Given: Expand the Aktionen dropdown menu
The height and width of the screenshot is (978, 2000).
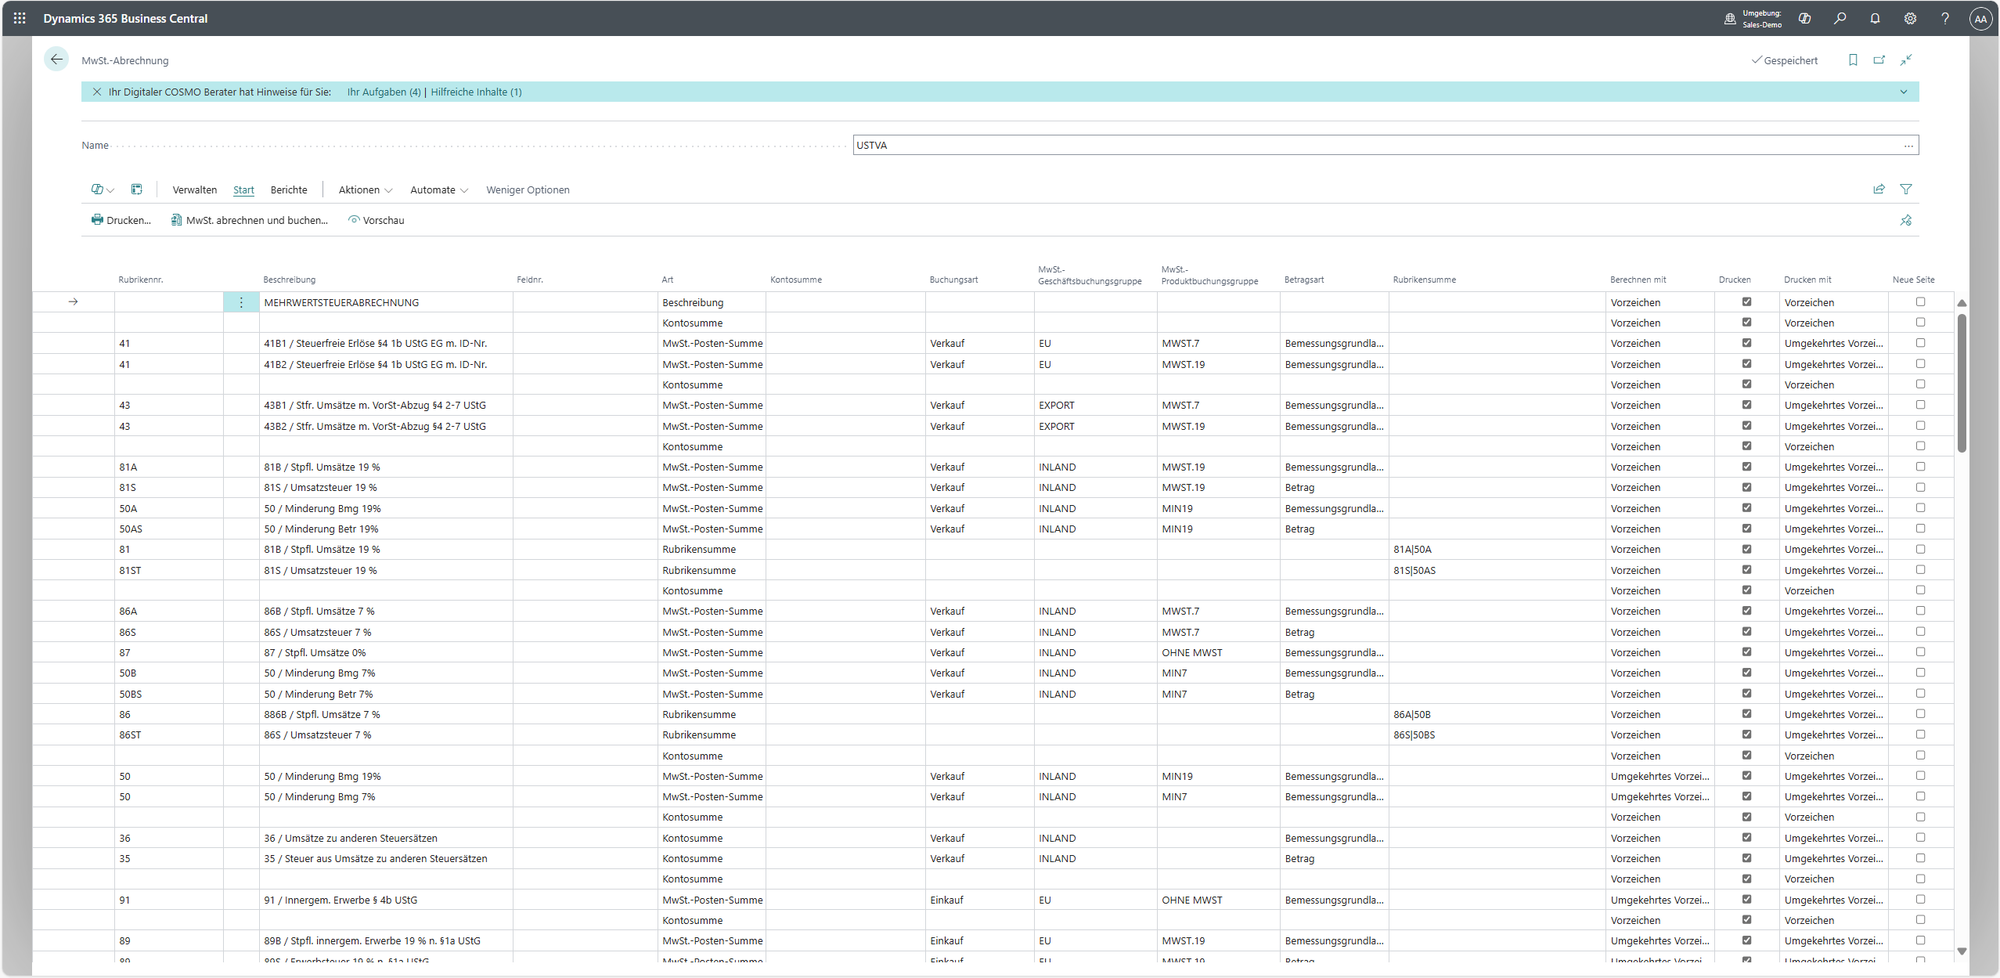Looking at the screenshot, I should point(365,190).
